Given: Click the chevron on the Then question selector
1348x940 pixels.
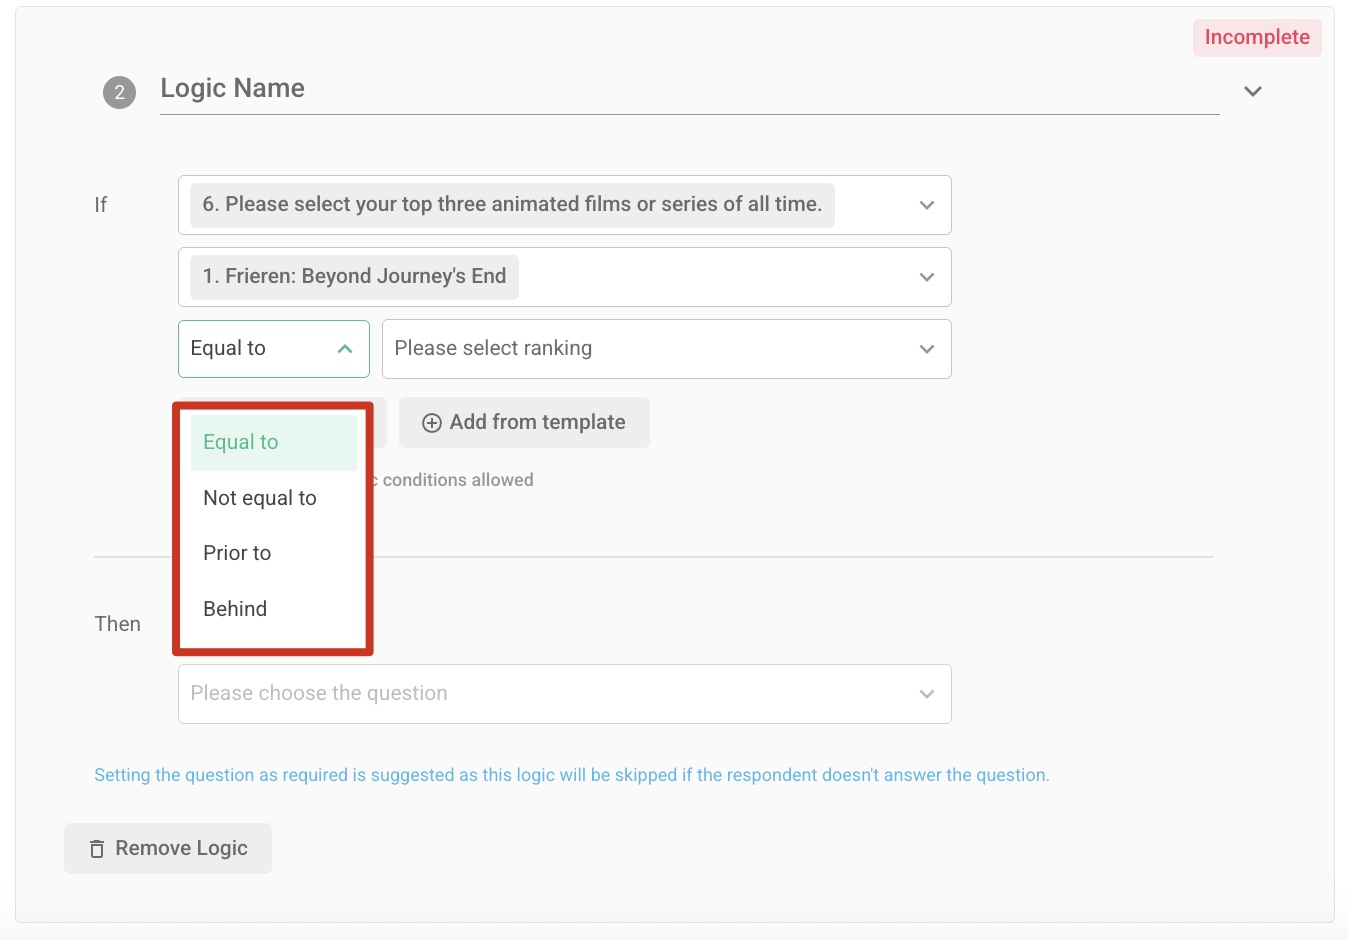Looking at the screenshot, I should pyautogui.click(x=925, y=693).
